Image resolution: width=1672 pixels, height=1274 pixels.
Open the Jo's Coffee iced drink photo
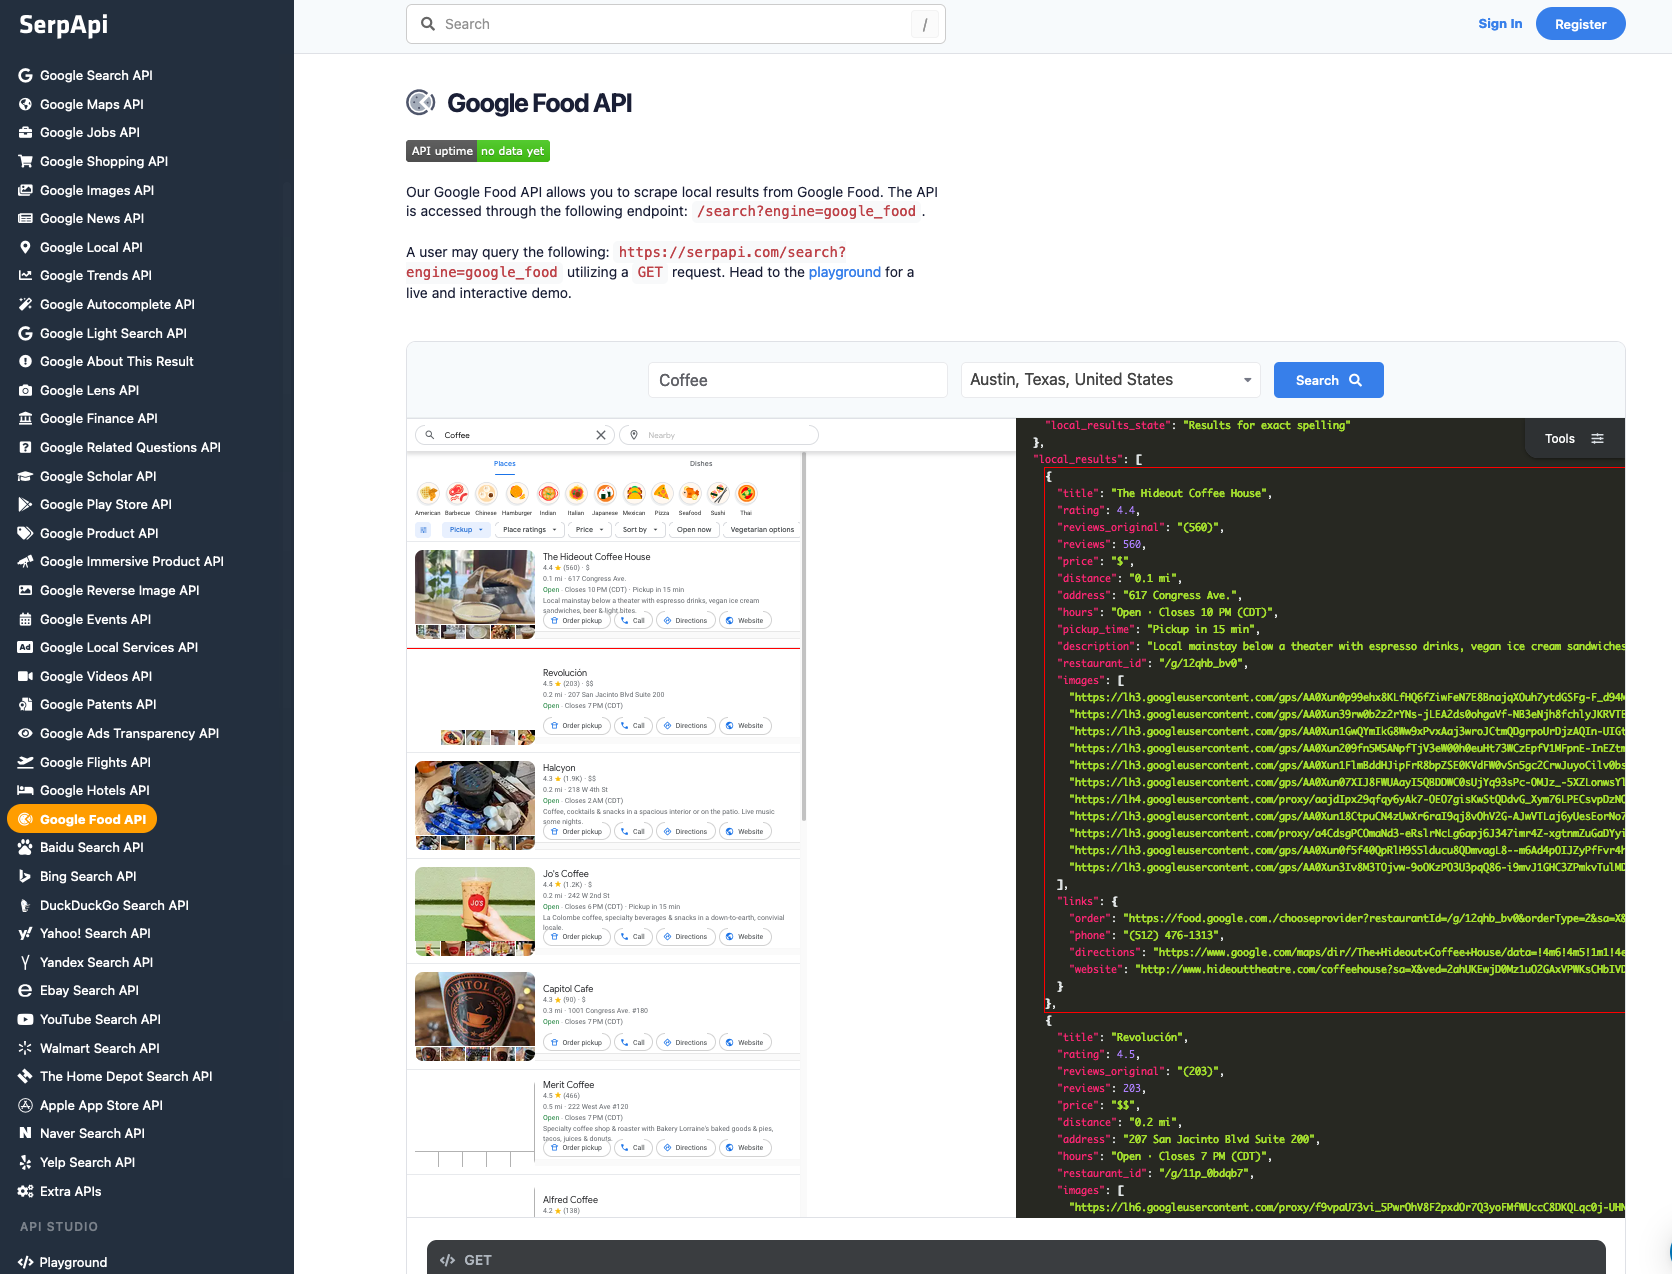click(x=475, y=904)
